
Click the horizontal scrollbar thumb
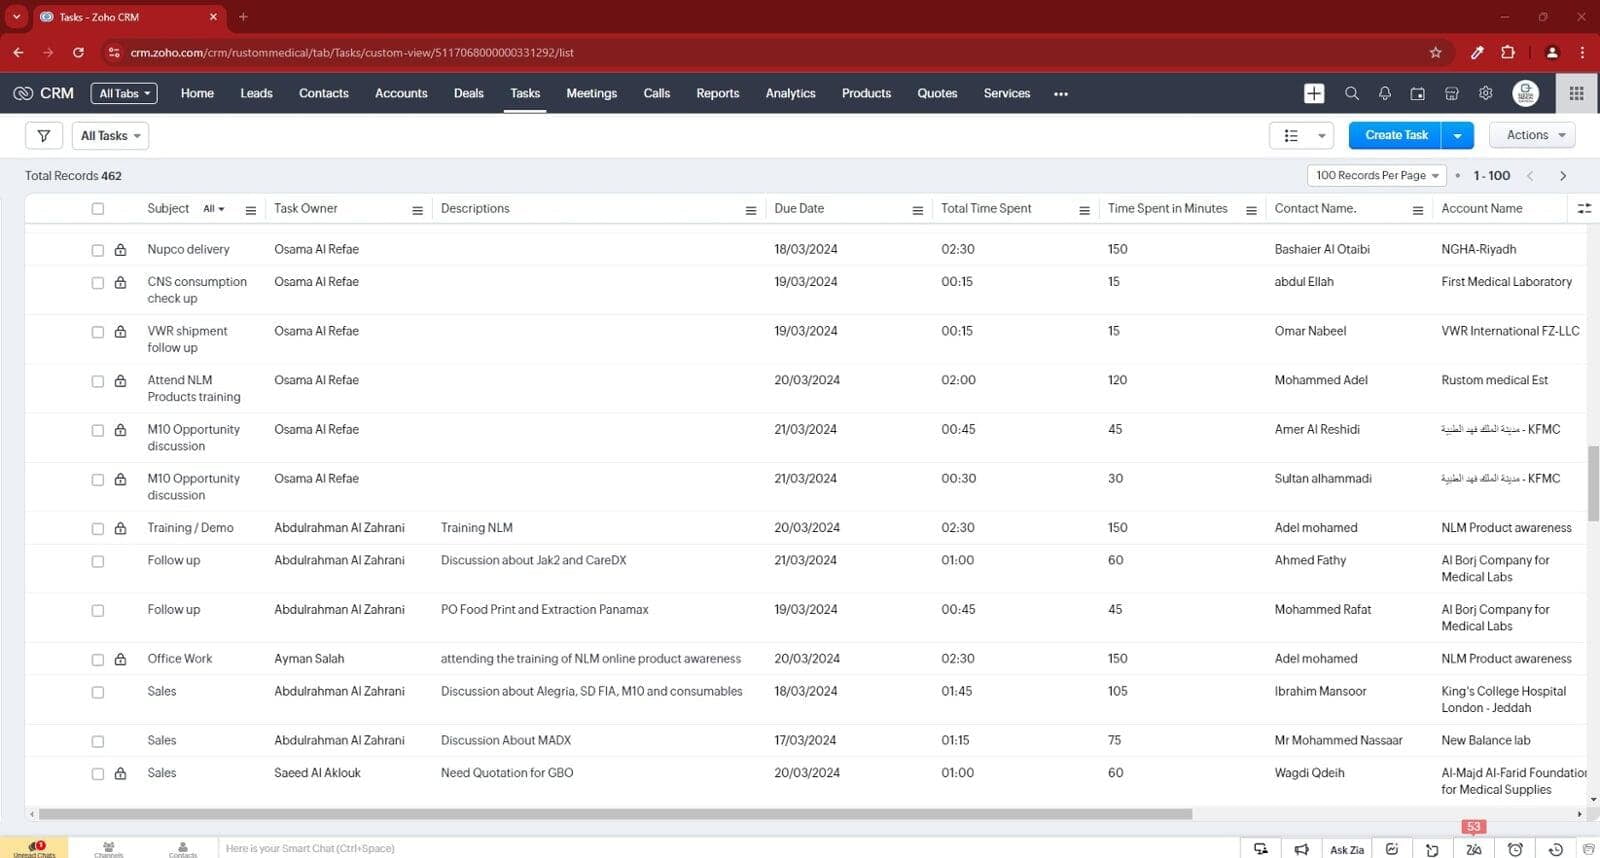coord(615,814)
